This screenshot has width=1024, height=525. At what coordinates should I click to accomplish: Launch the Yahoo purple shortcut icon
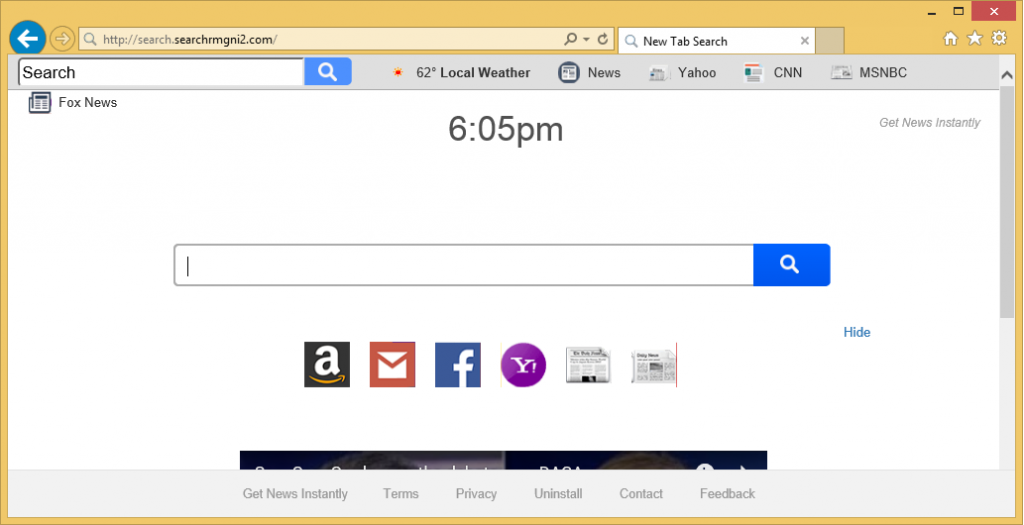pyautogui.click(x=523, y=365)
